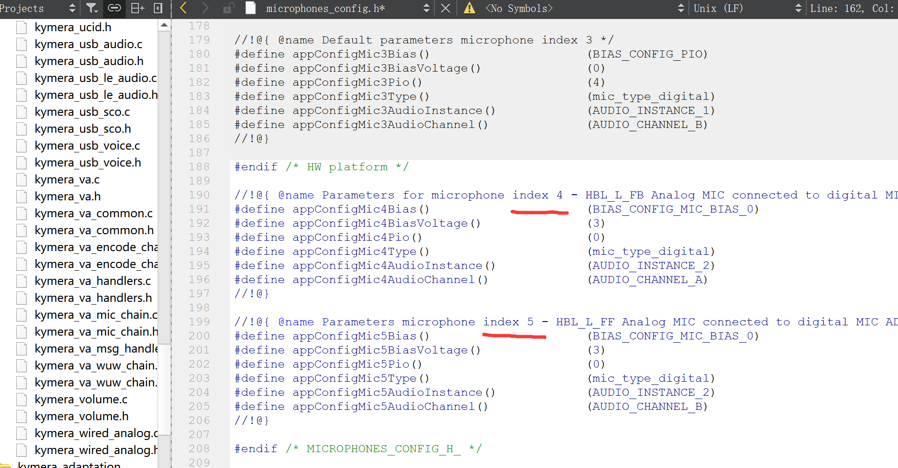
Task: Select kymera_usb_audio.h file
Action: tap(89, 61)
